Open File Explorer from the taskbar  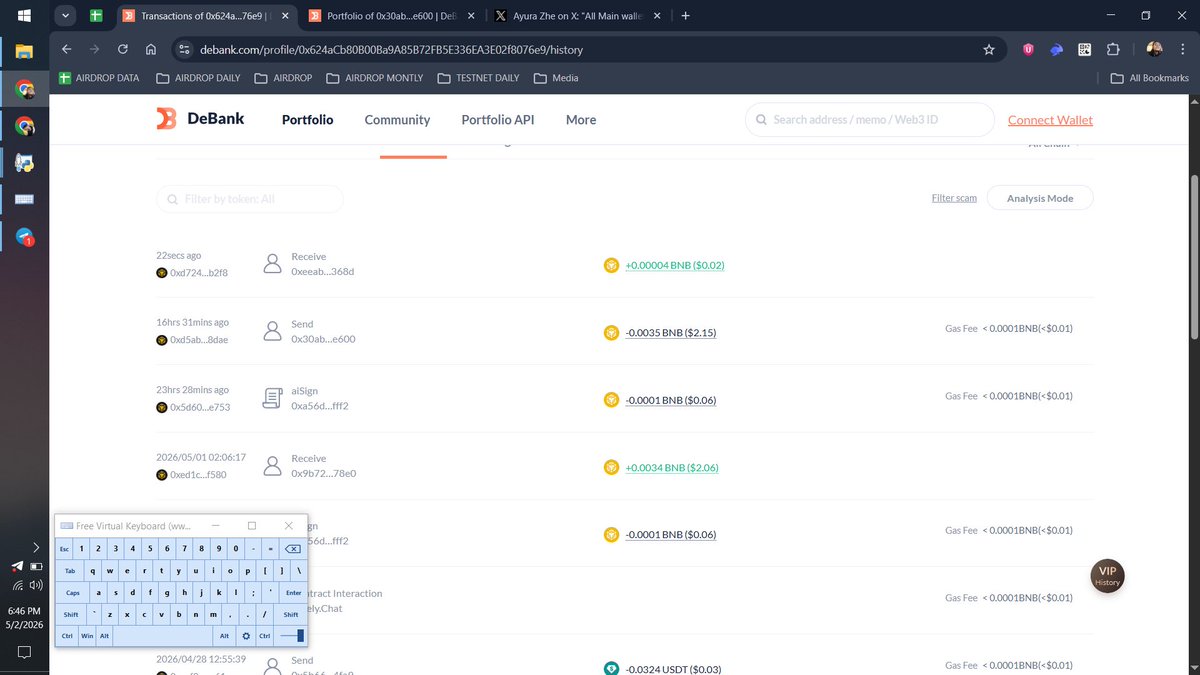(x=24, y=52)
